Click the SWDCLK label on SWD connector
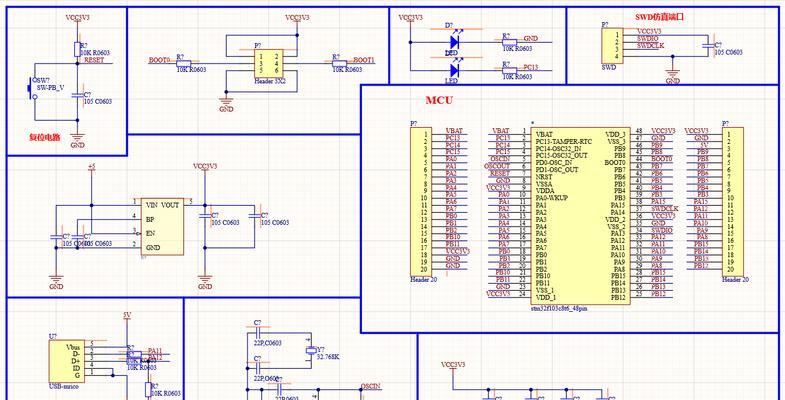 650,45
